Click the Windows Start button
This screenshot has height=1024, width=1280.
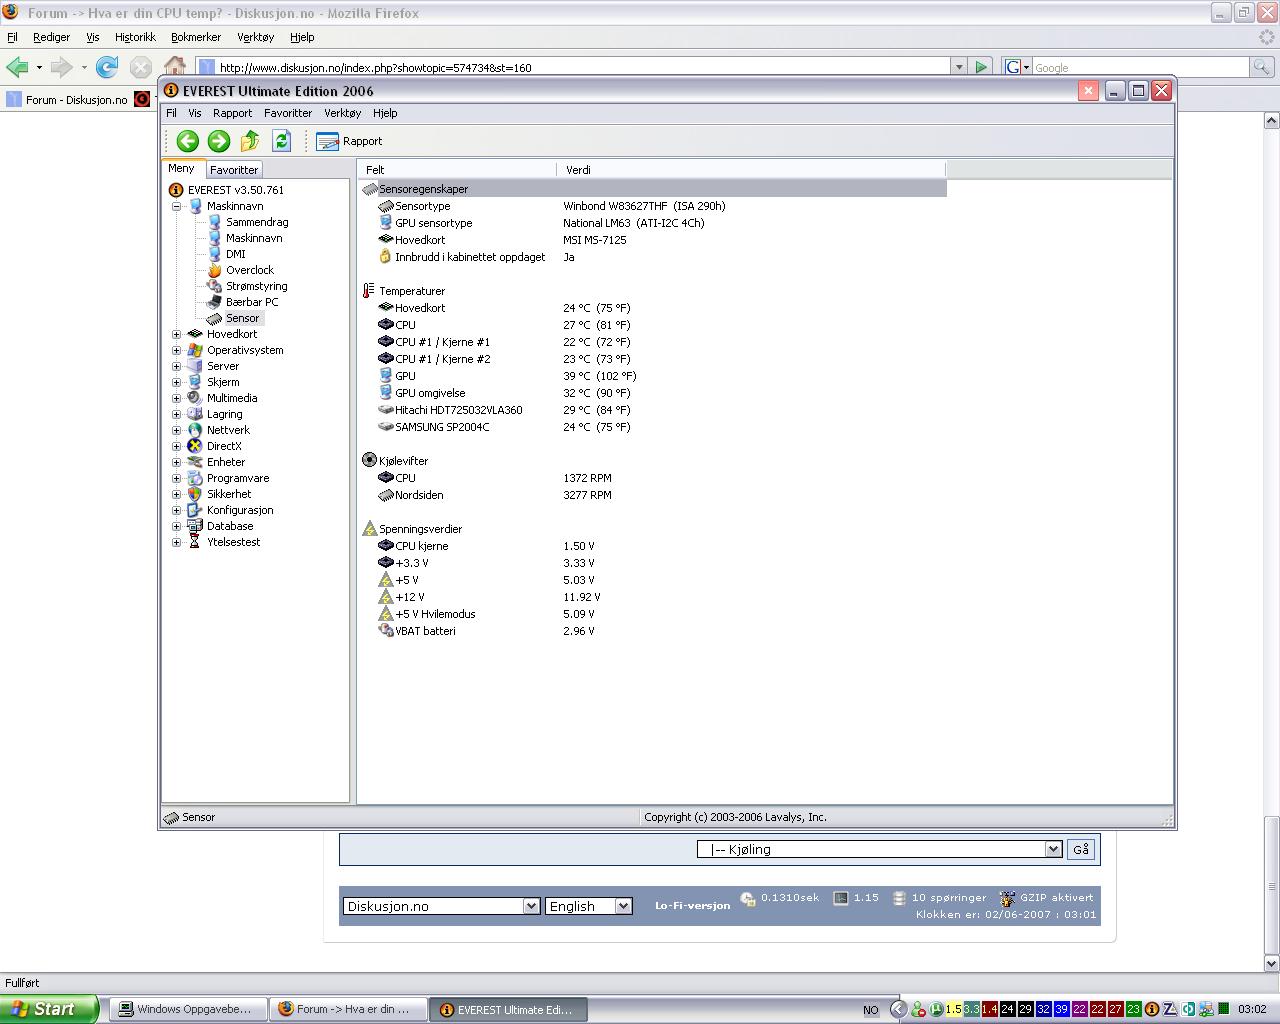49,1009
